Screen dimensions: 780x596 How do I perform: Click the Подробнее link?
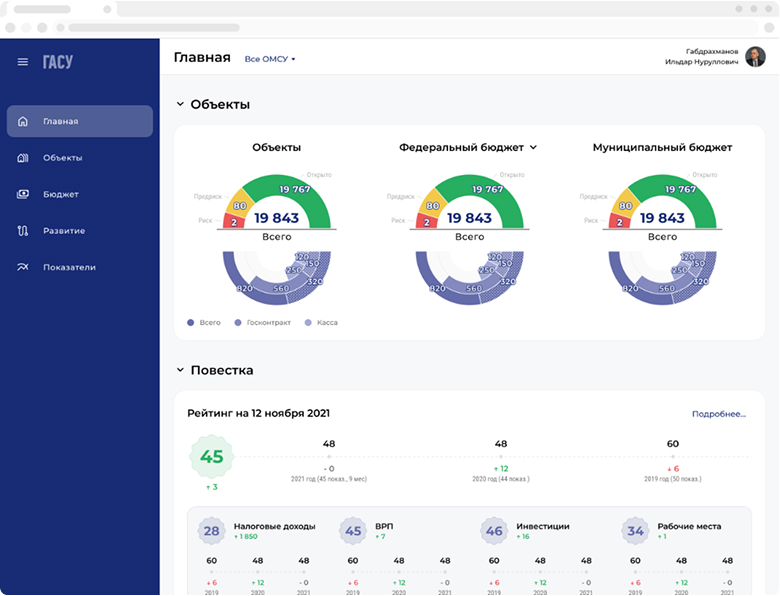click(718, 414)
